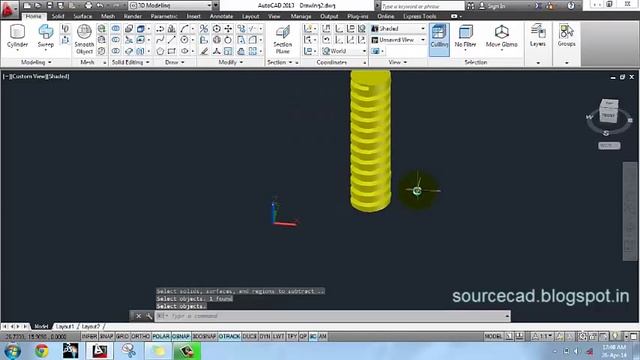The image size is (640, 360).
Task: Click the AutoCAD taskbar icon
Action: (x=99, y=351)
